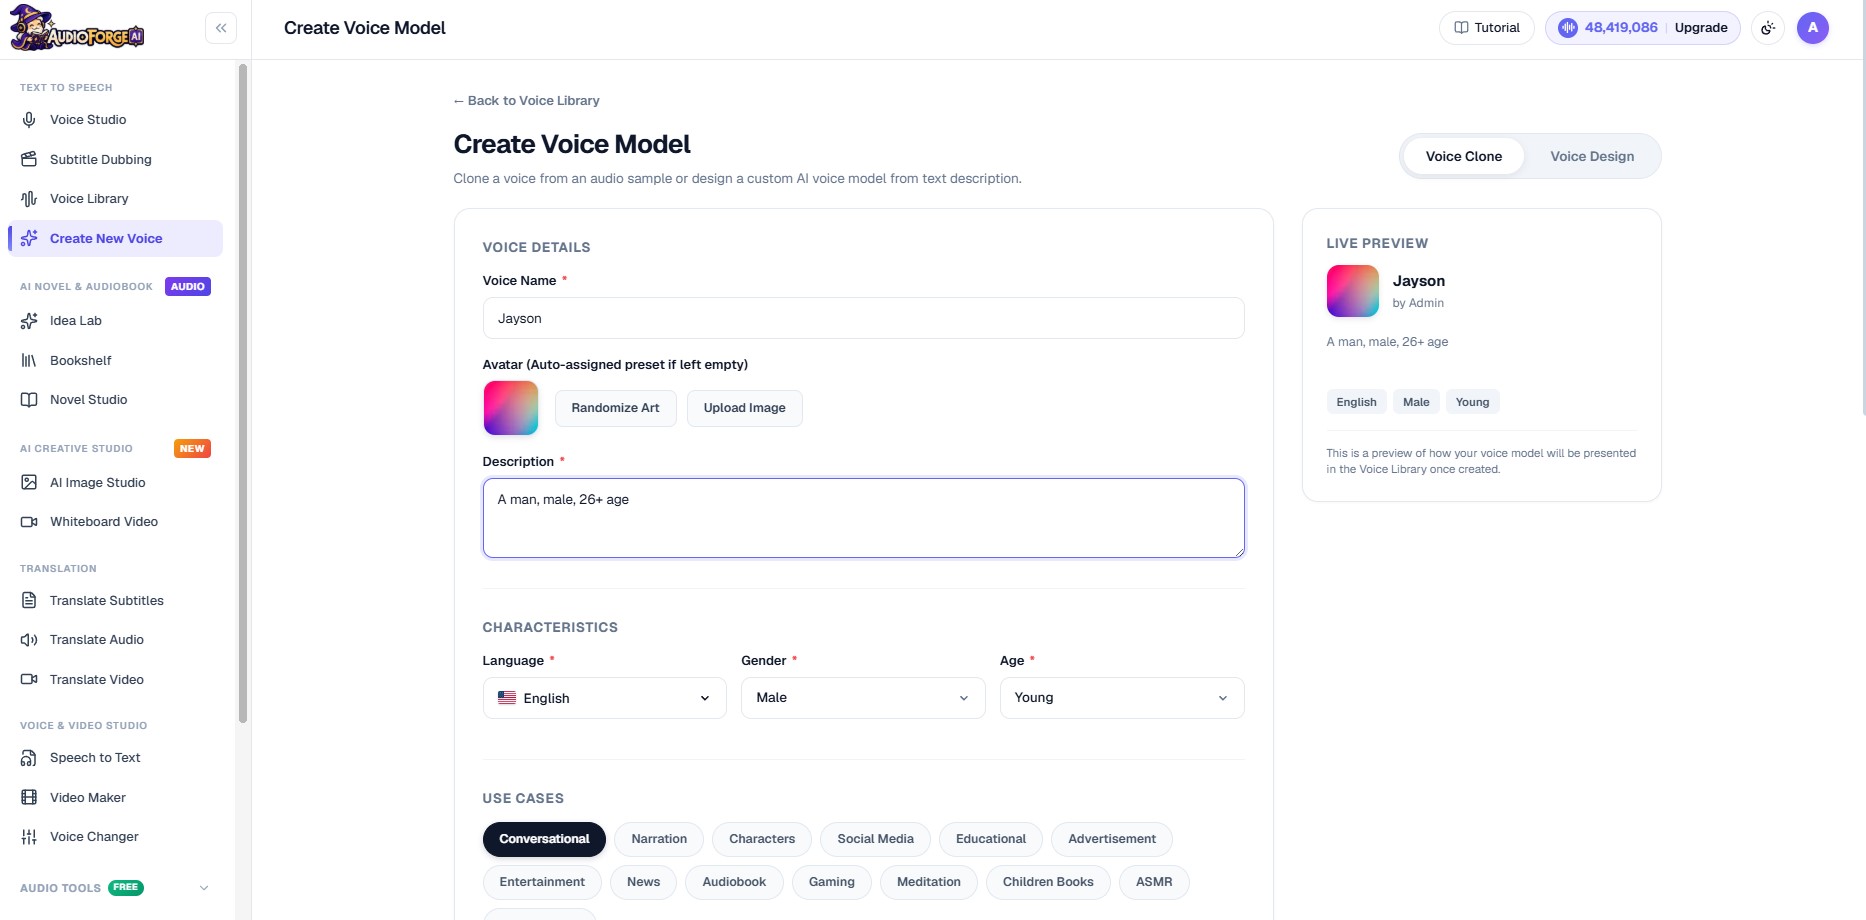Click the Novel Studio open-book icon
Viewport: 1866px width, 920px height.
29,400
